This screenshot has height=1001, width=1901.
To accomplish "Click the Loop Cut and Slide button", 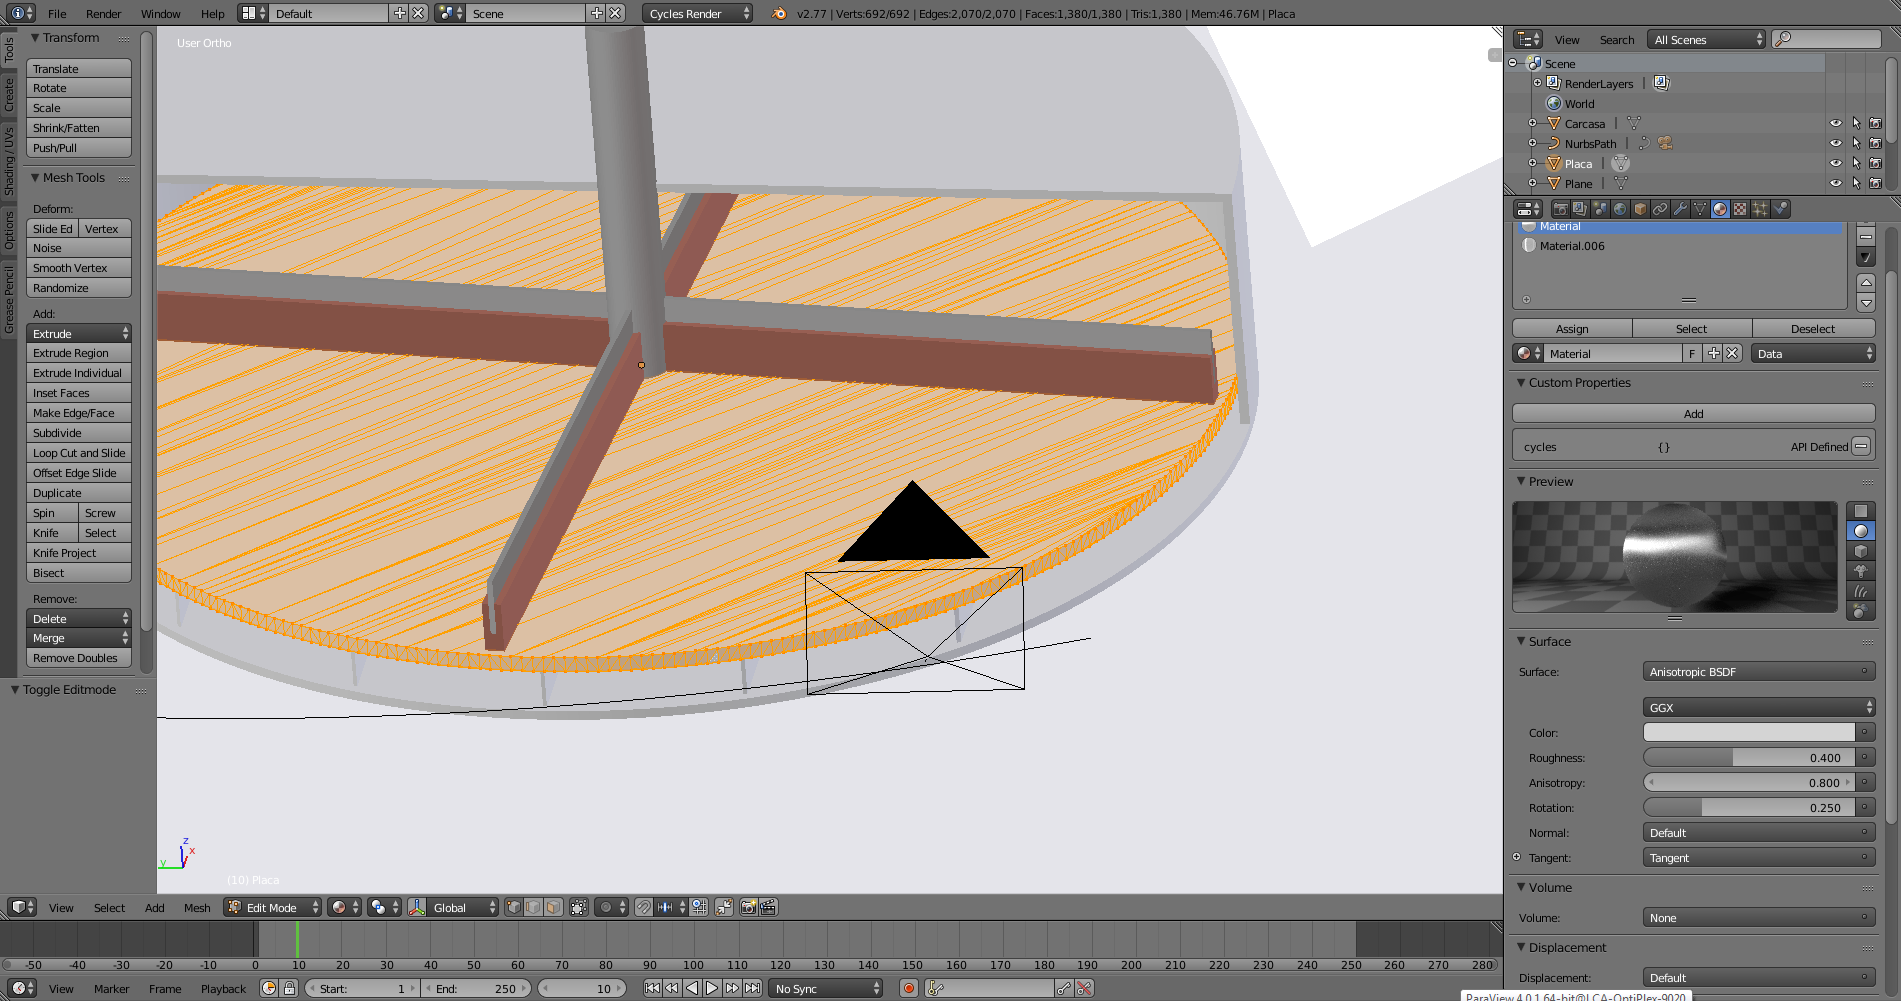I will 79,452.
